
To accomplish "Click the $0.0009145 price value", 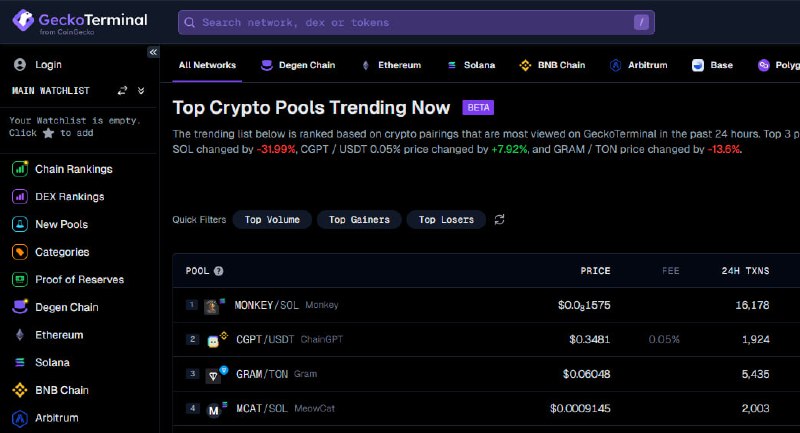I will [x=580, y=409].
